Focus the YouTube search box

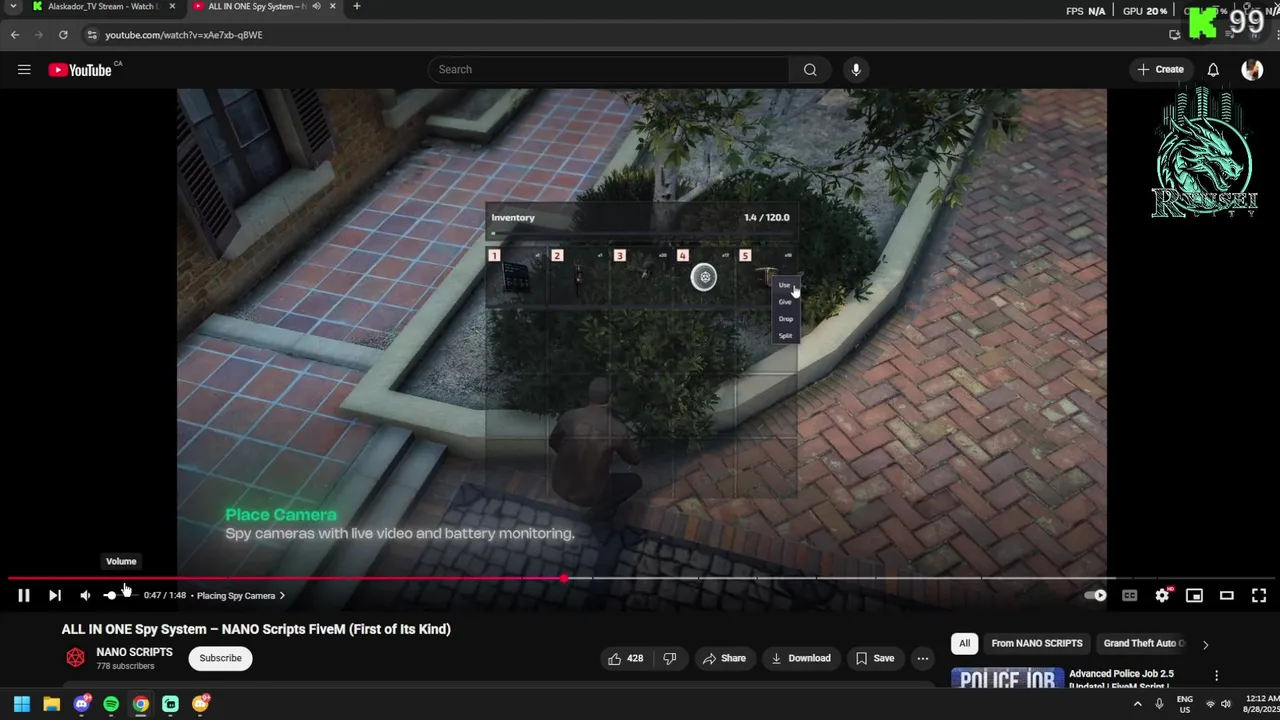608,69
